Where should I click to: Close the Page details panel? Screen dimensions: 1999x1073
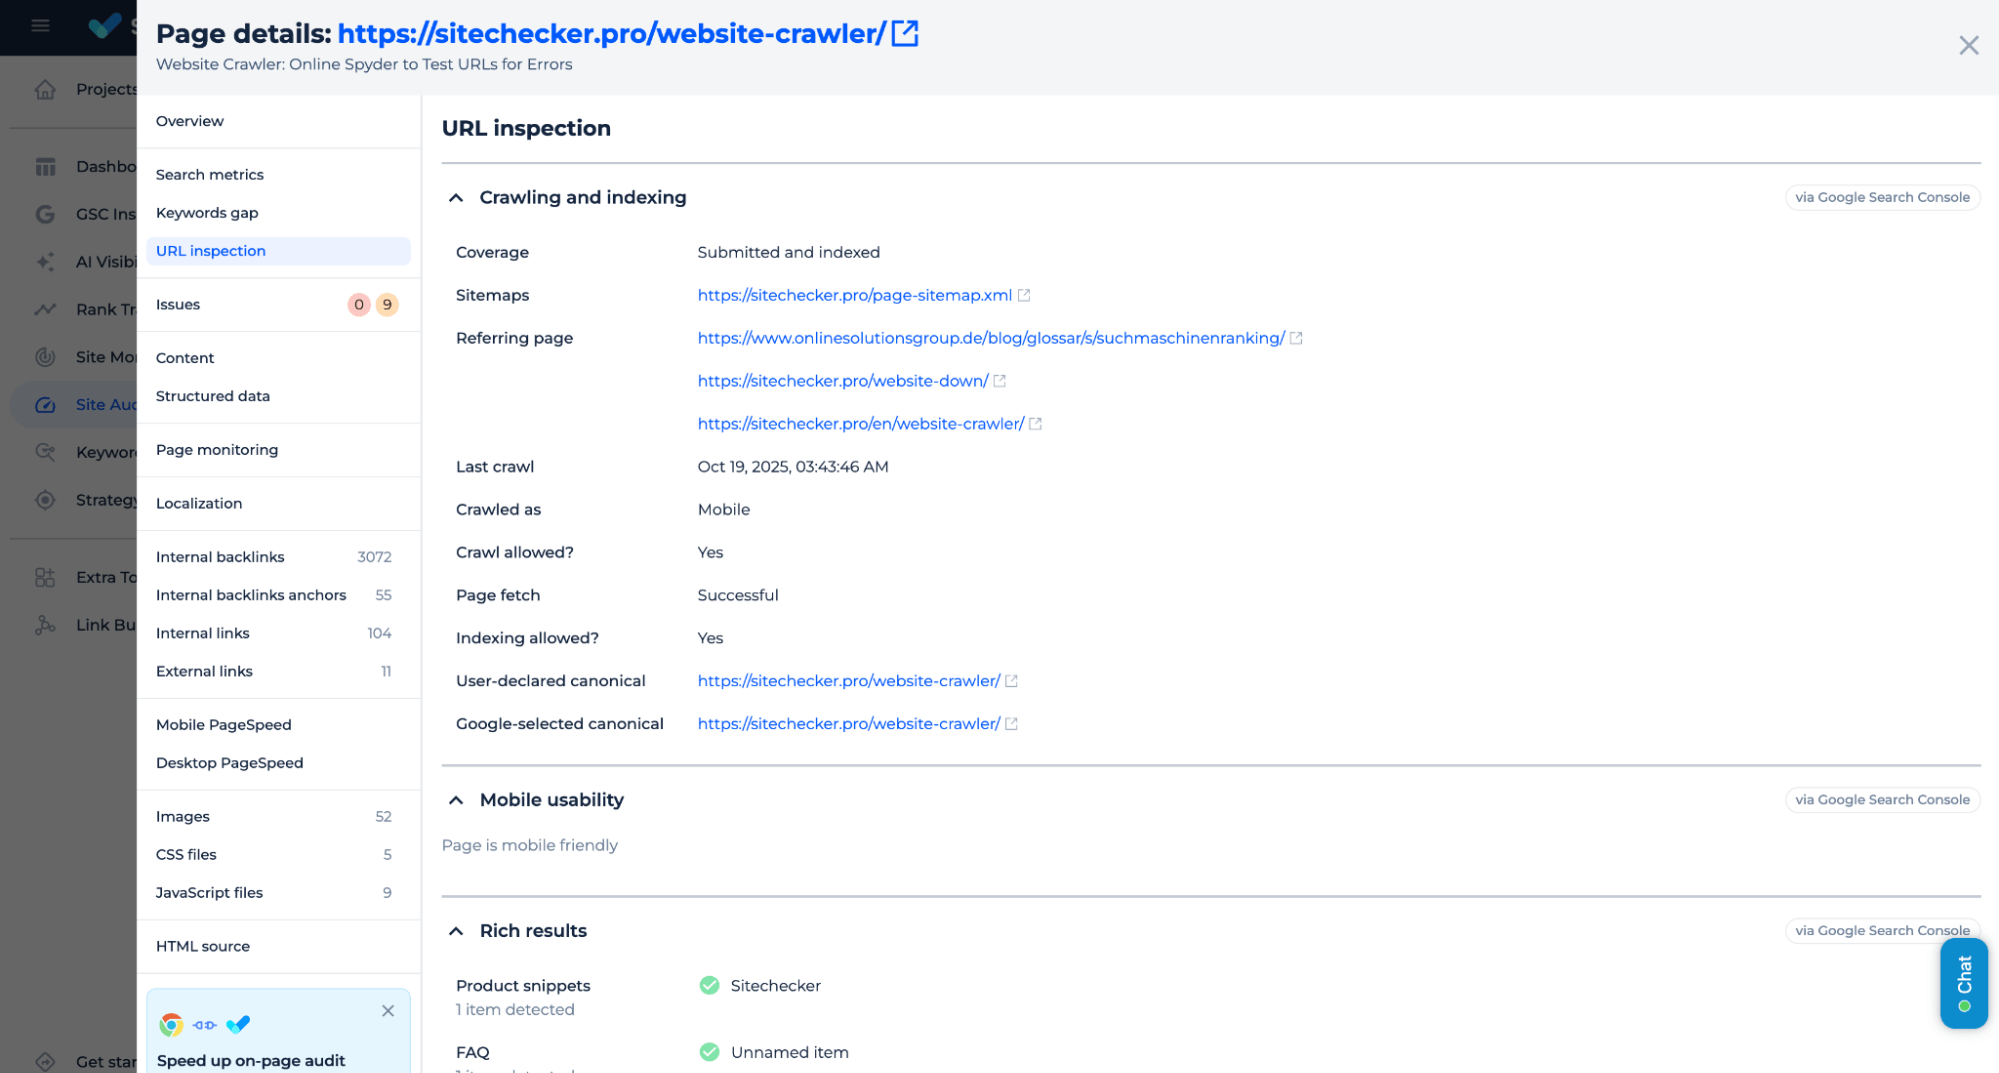coord(1968,45)
